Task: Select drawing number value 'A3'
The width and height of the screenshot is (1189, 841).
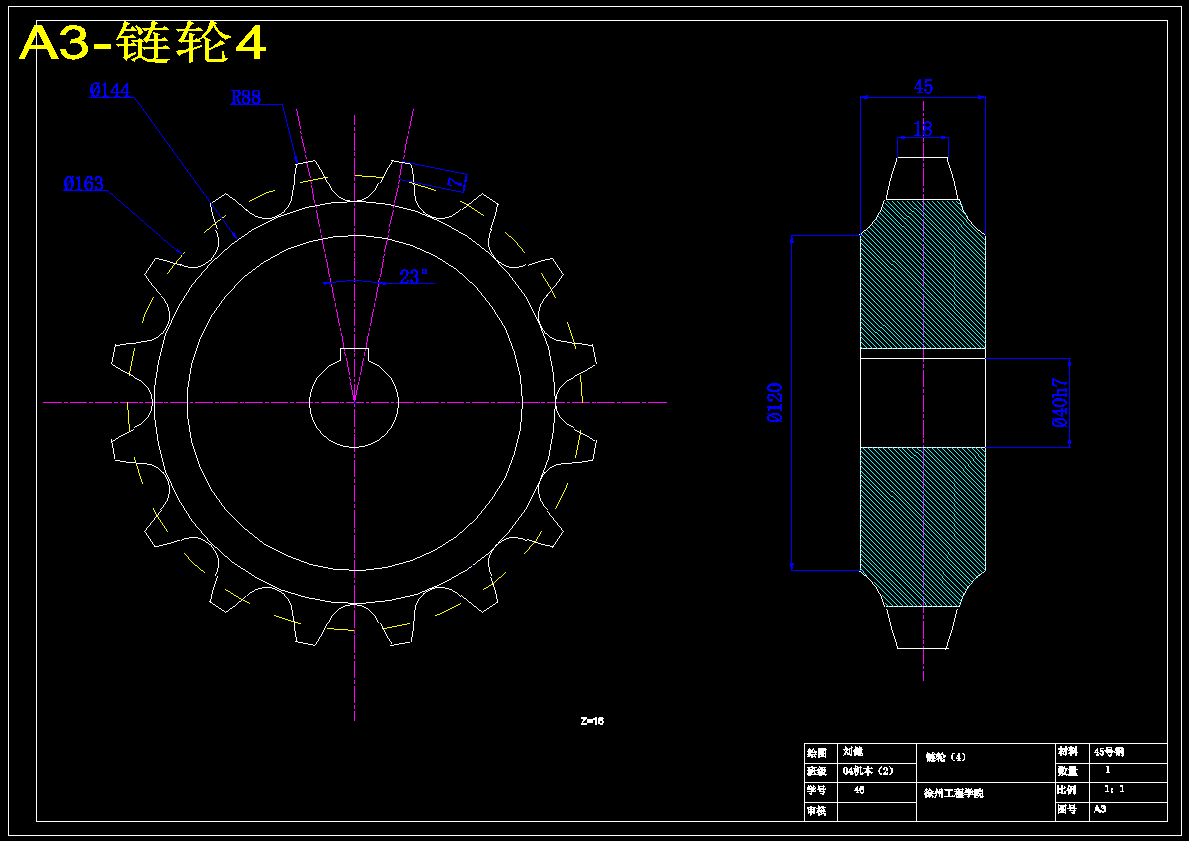Action: [x=1100, y=809]
